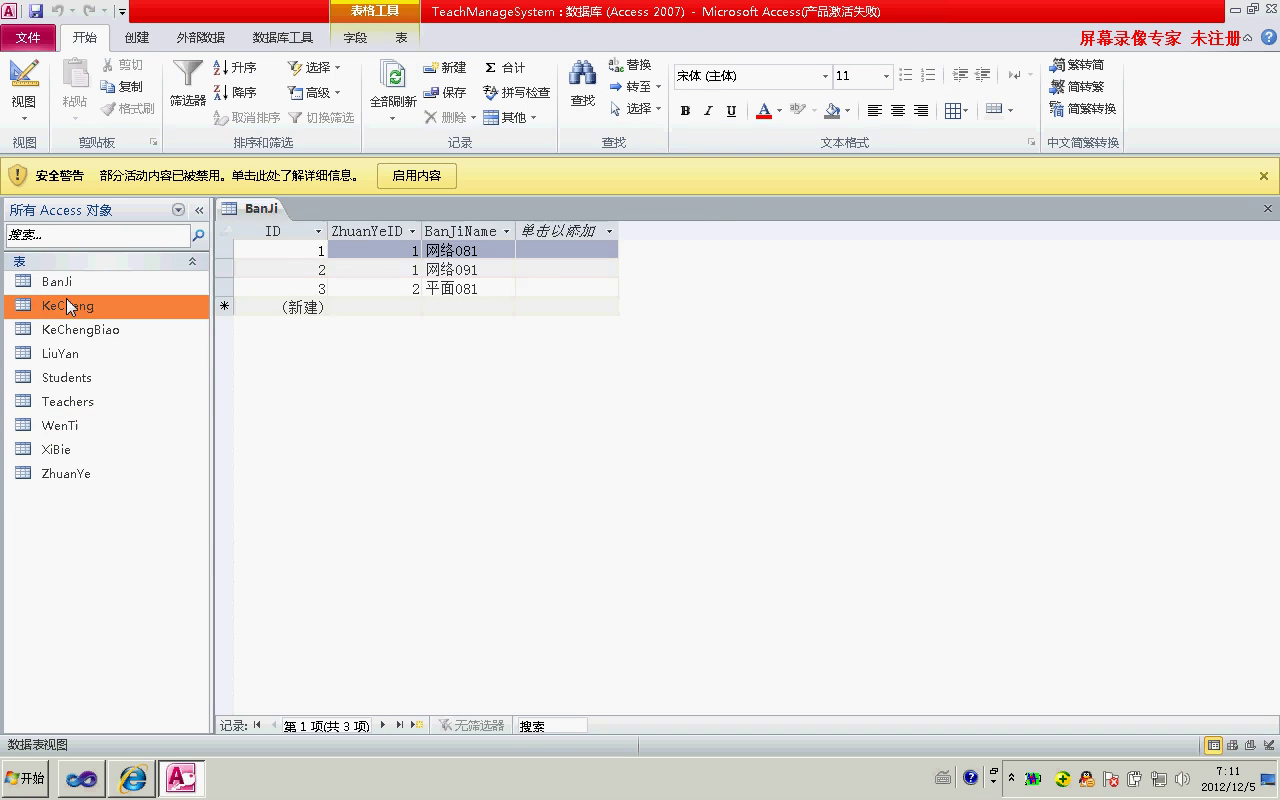Click 启用内容 enable content button

click(x=416, y=176)
